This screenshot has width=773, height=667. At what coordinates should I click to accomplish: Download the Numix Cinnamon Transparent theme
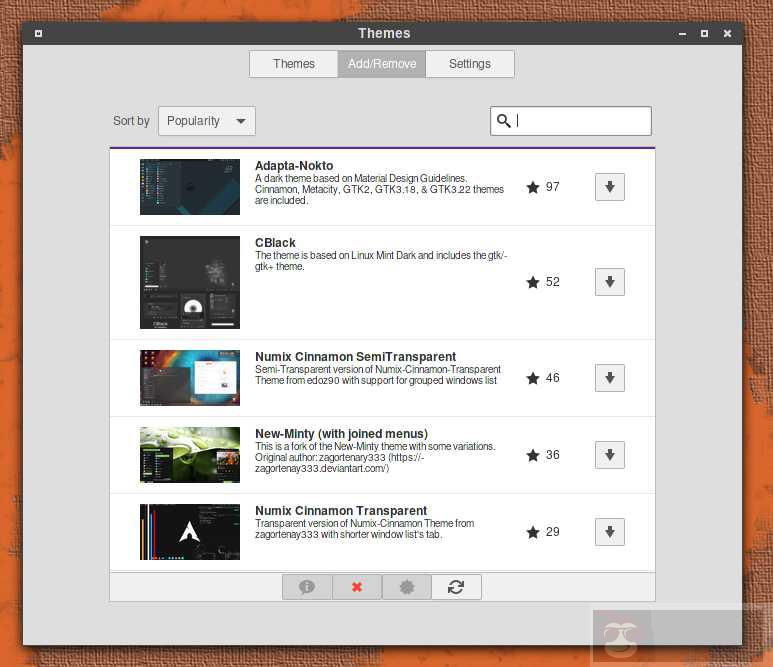click(x=609, y=531)
